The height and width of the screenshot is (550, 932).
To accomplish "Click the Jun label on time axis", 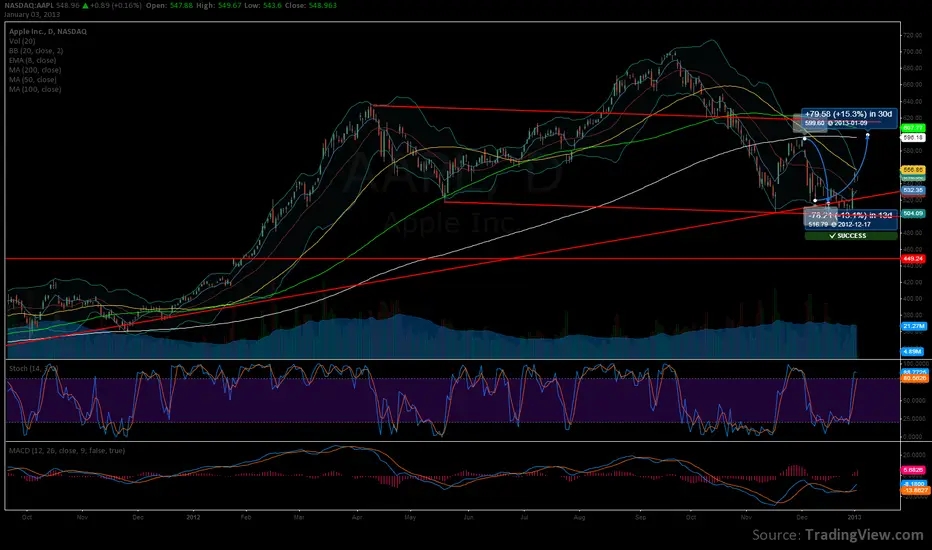I will (x=469, y=517).
